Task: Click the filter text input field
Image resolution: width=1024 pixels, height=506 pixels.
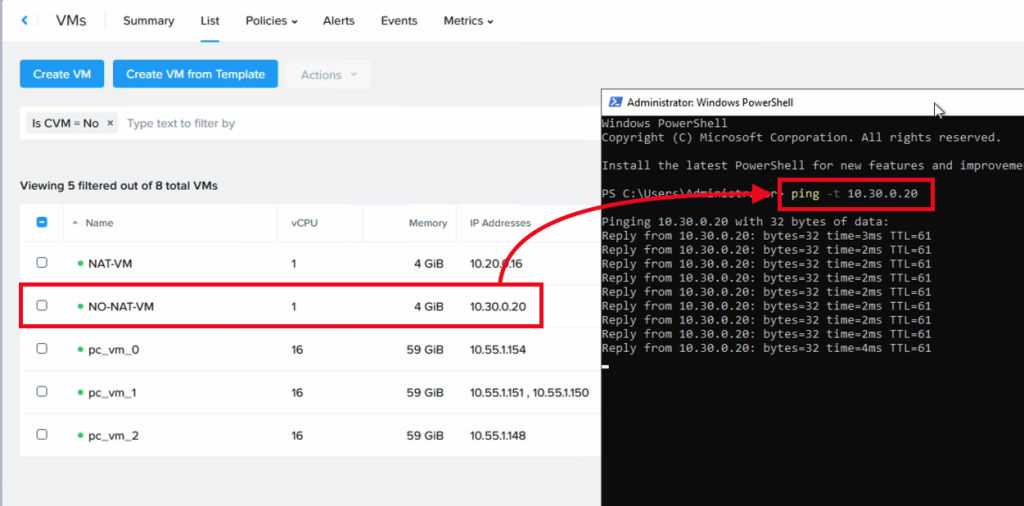Action: coord(359,123)
